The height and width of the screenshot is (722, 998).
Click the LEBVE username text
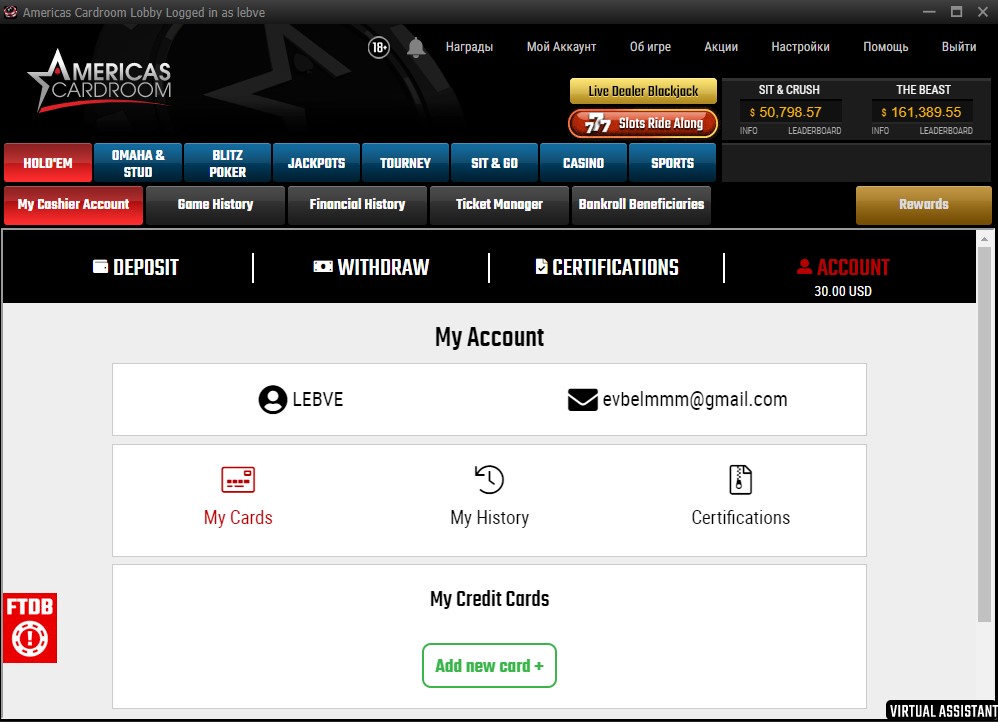[x=318, y=400]
